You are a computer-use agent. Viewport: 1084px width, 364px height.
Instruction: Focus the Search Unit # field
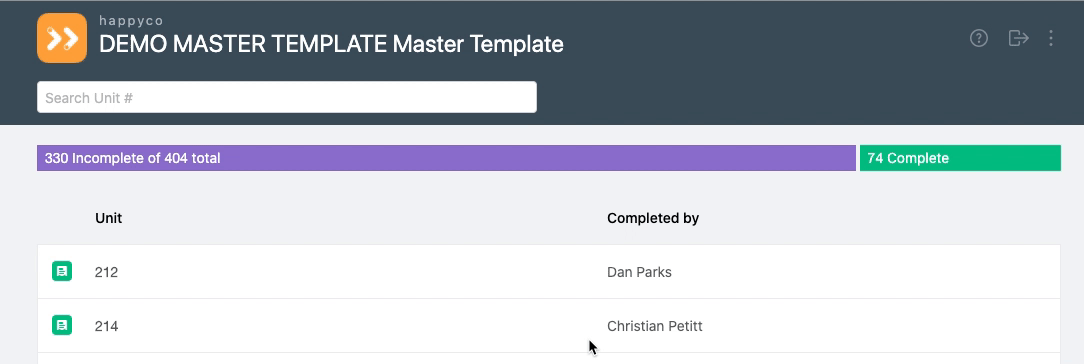(287, 97)
